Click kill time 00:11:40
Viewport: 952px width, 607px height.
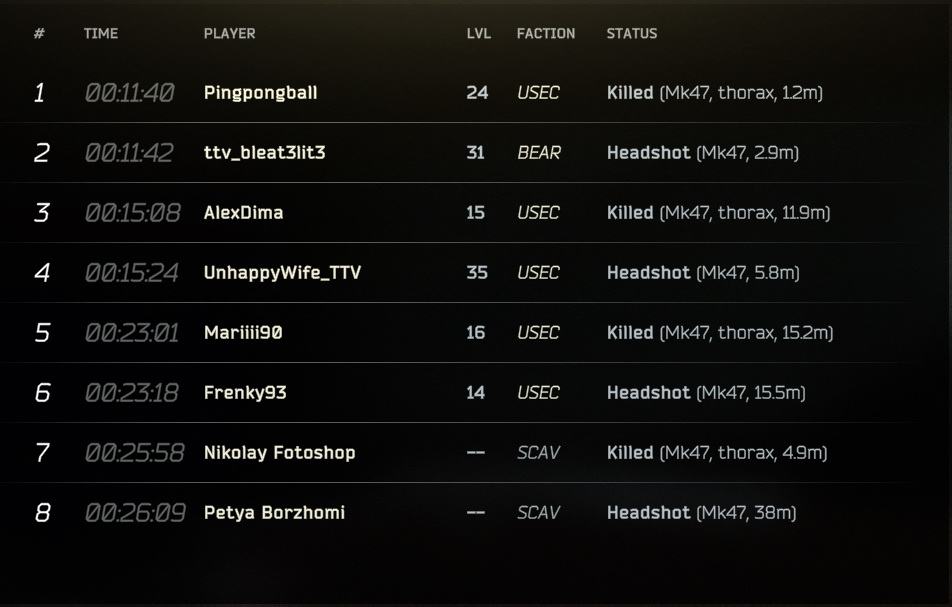pos(130,93)
